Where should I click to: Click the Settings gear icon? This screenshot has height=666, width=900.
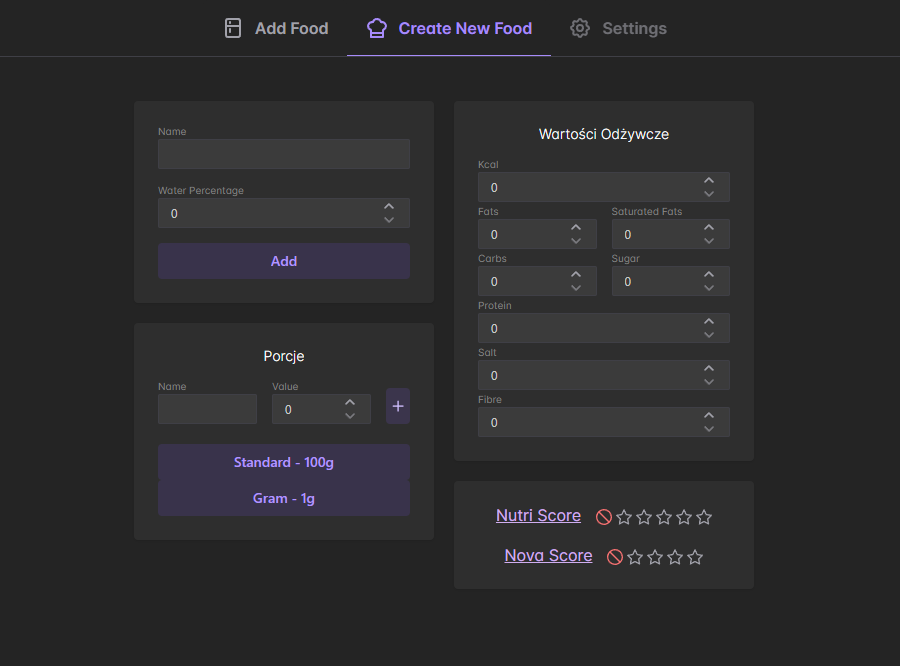click(x=580, y=28)
